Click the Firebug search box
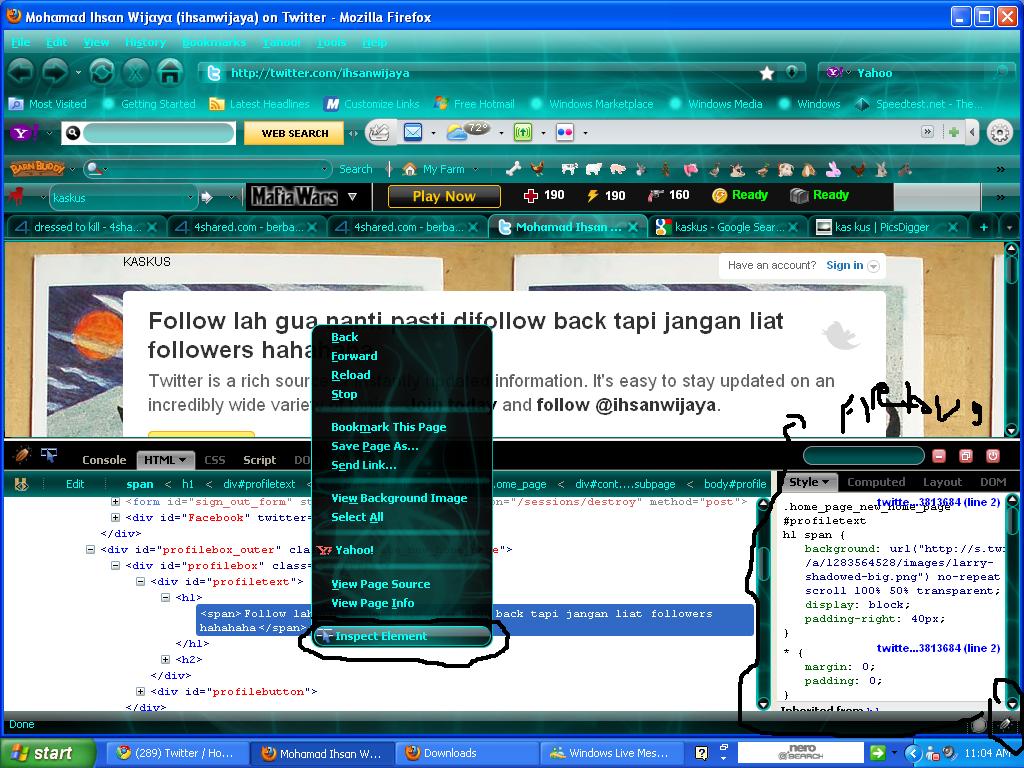This screenshot has height=768, width=1024. [x=863, y=456]
